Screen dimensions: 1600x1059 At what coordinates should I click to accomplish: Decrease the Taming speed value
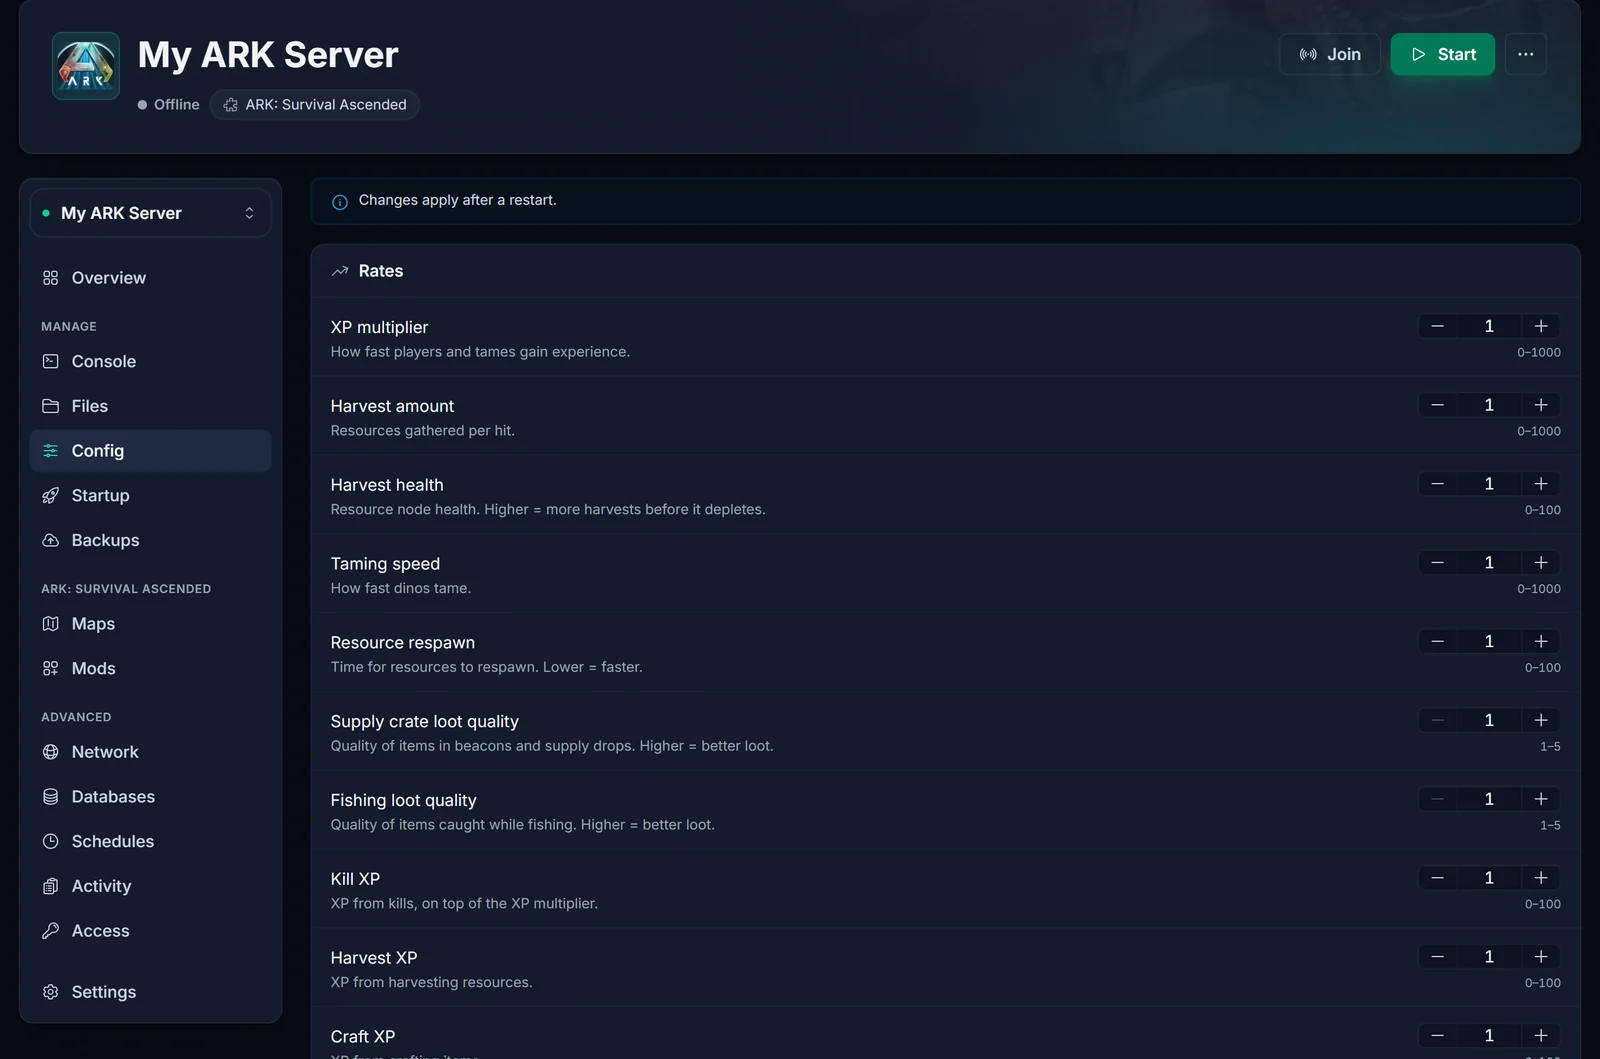(x=1438, y=563)
